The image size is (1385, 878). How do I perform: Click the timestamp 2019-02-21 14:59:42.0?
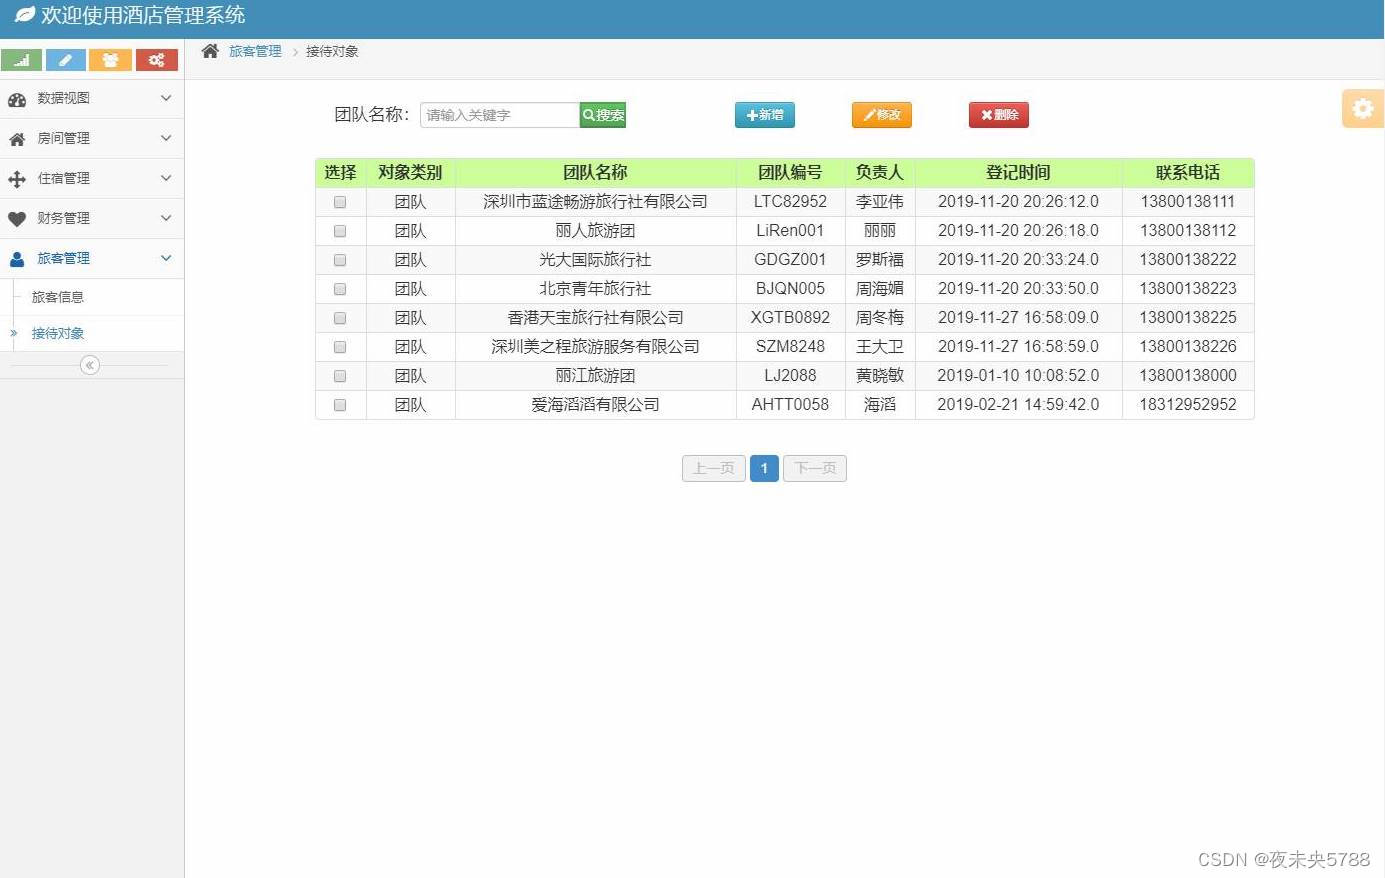coord(1018,405)
